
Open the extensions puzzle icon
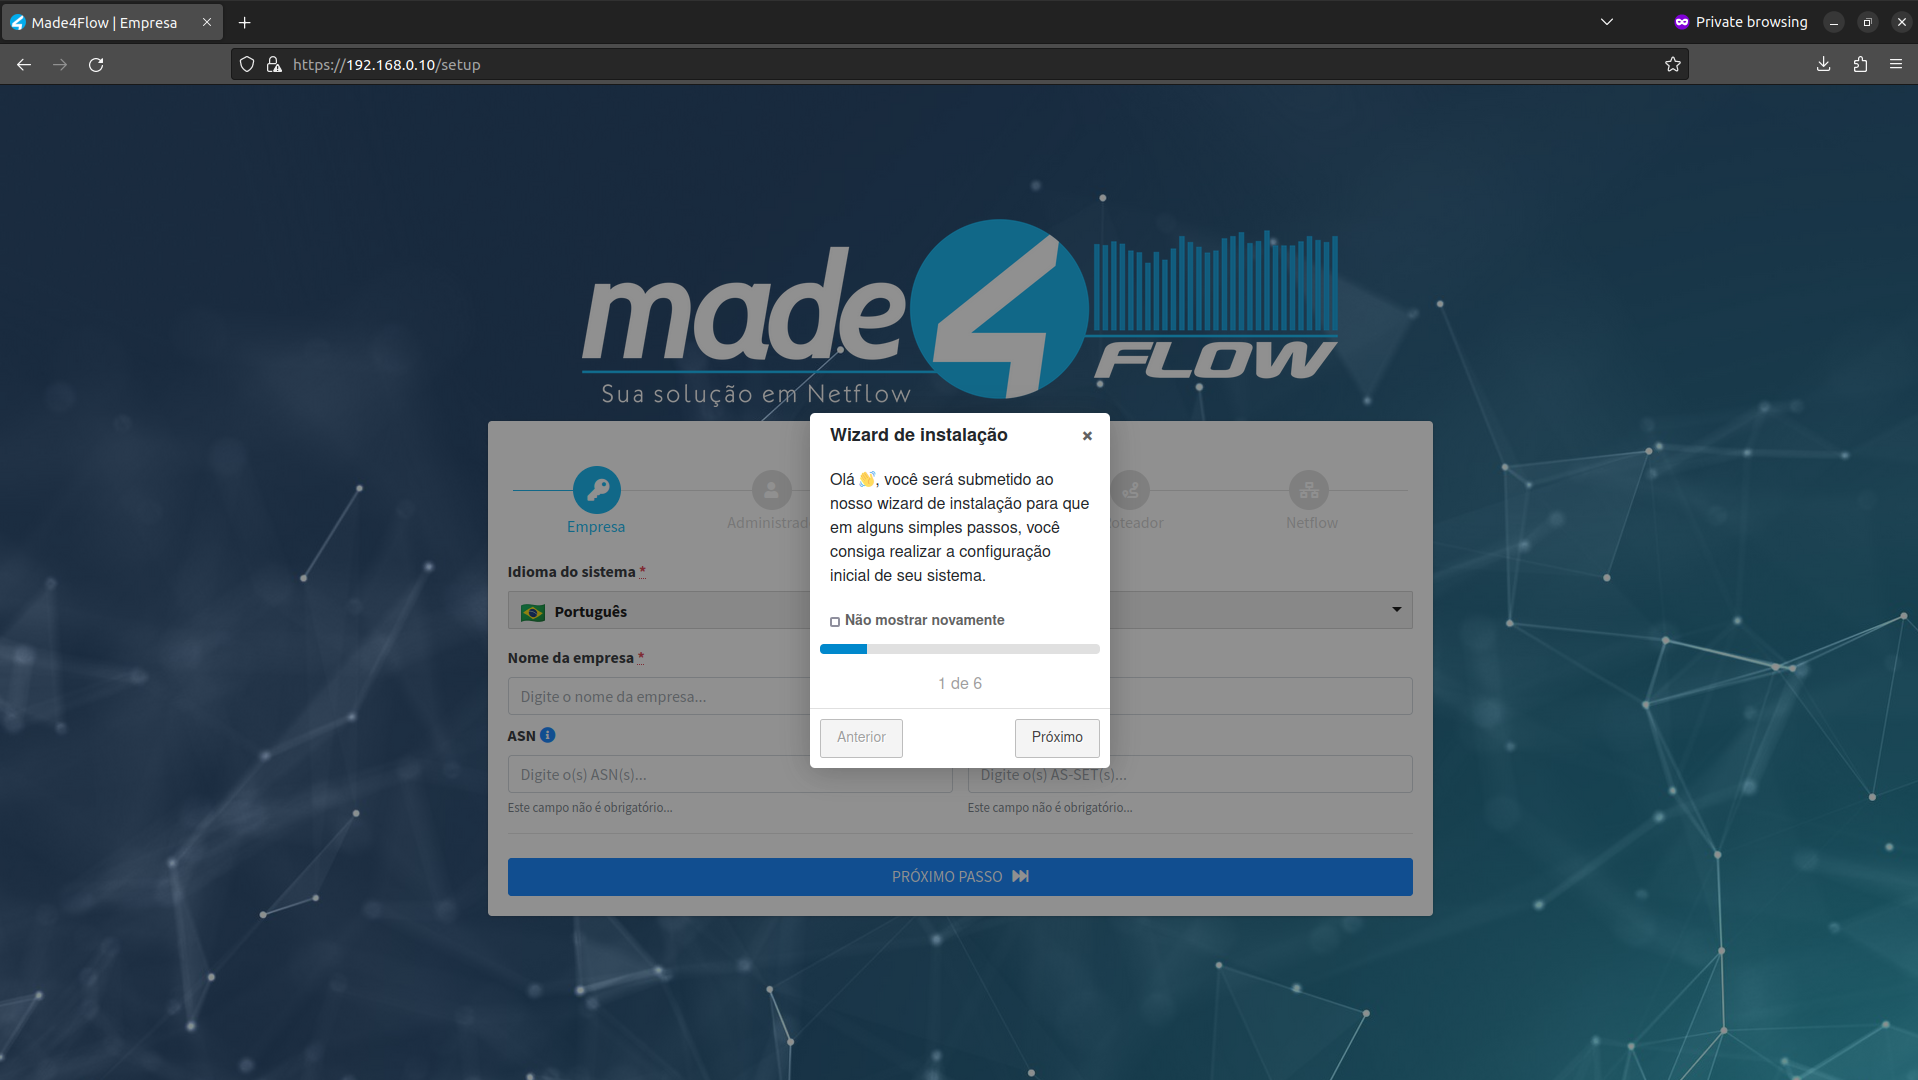(1860, 64)
